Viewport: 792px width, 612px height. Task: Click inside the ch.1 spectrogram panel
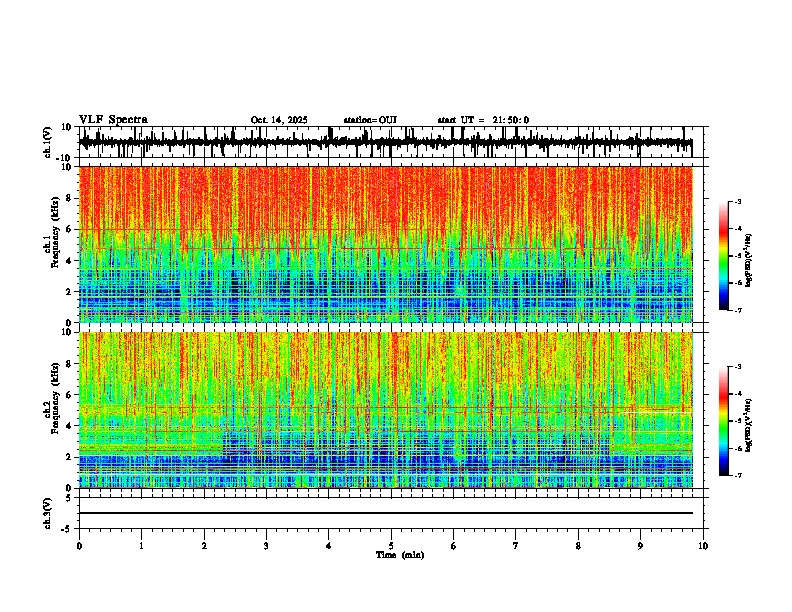[385, 244]
